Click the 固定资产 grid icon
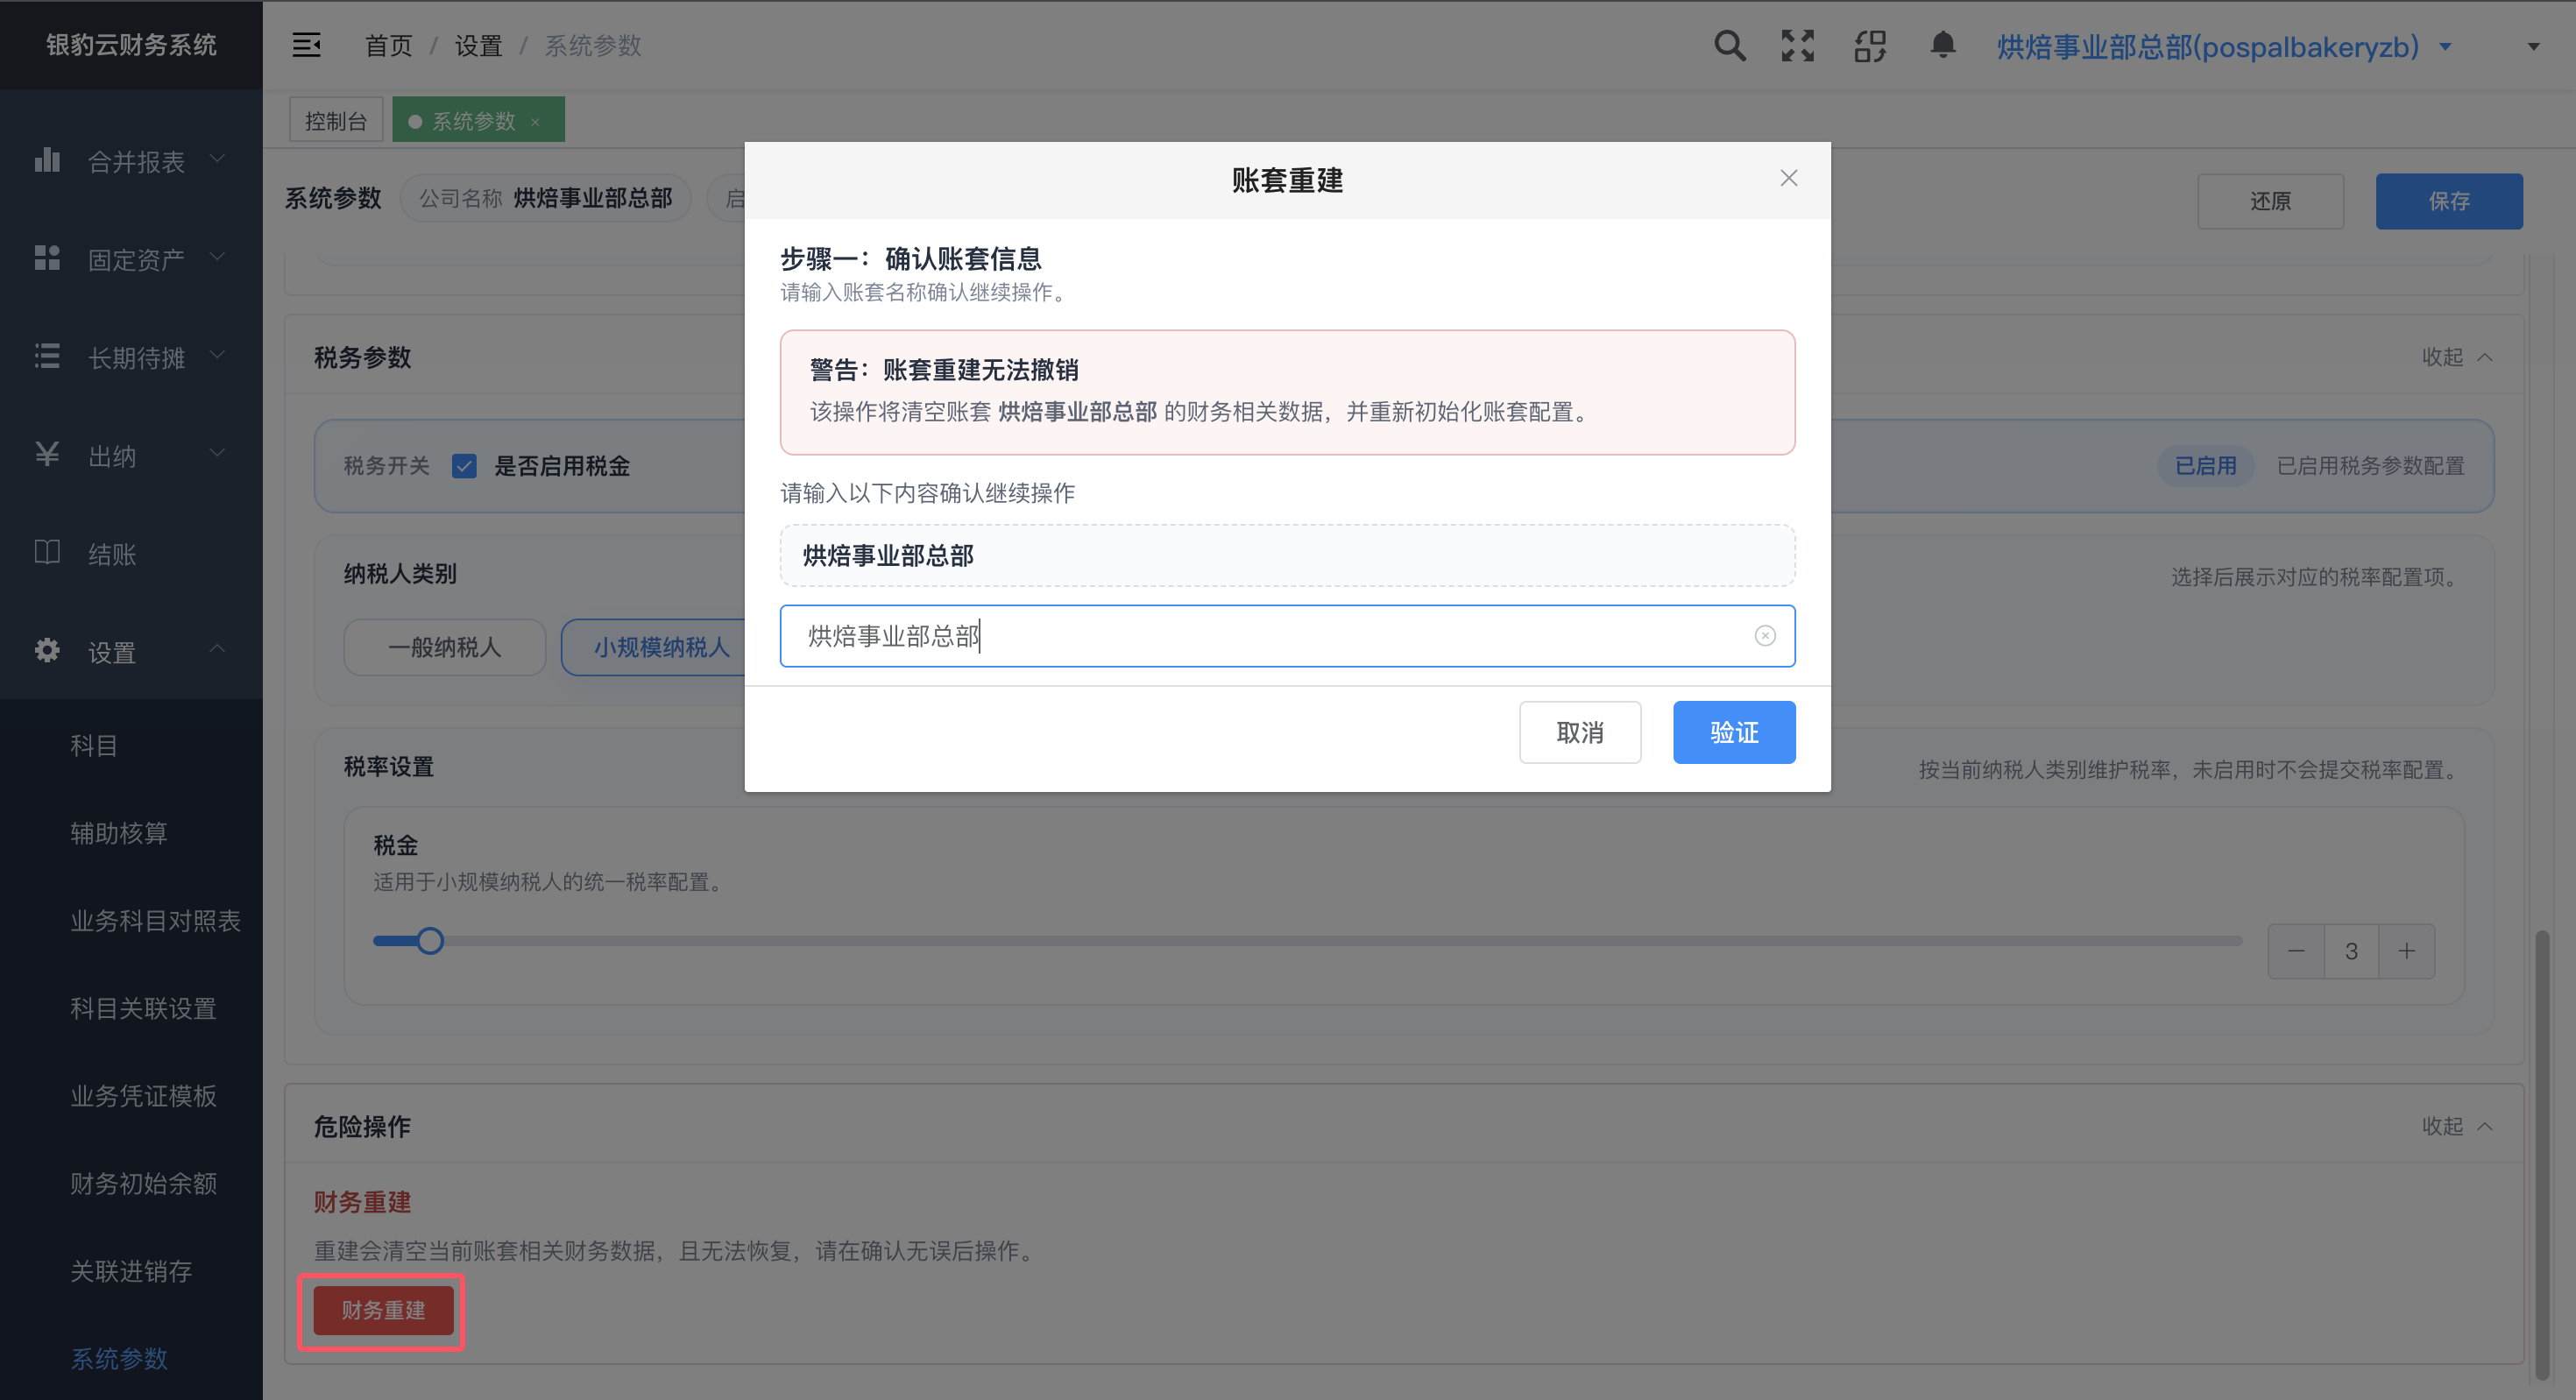 [x=47, y=258]
